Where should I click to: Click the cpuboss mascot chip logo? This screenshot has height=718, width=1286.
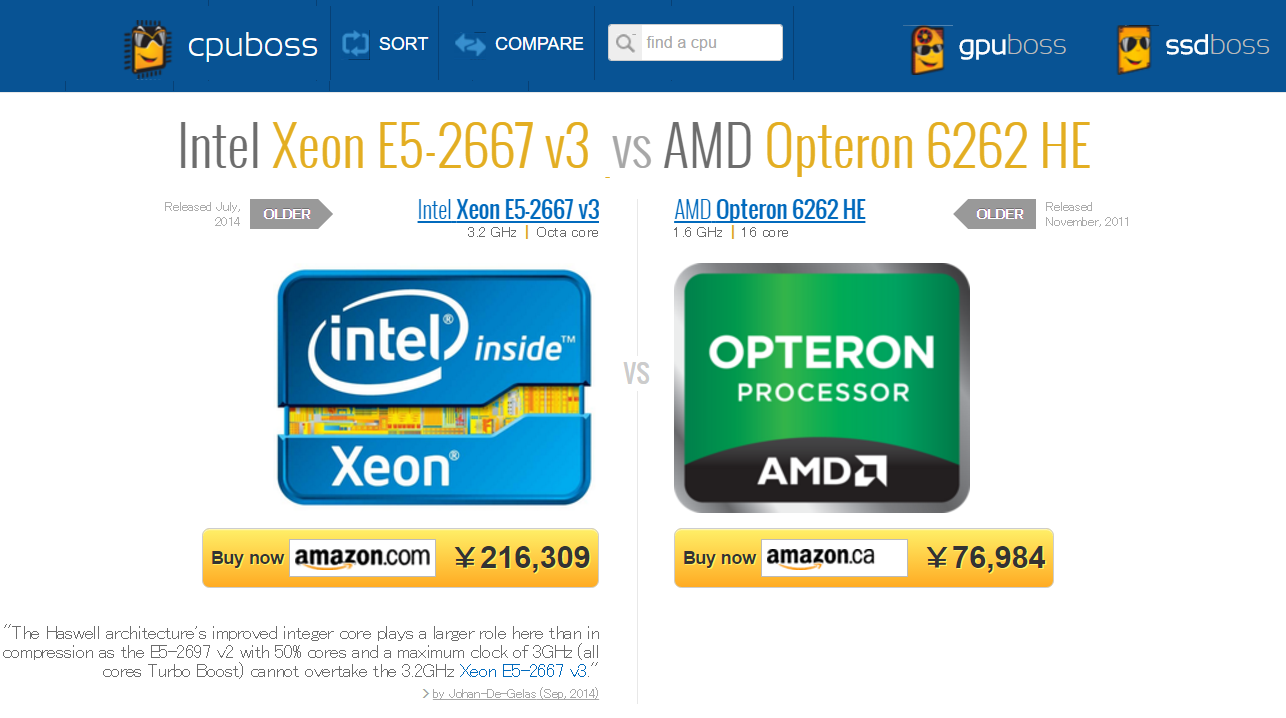tap(147, 47)
